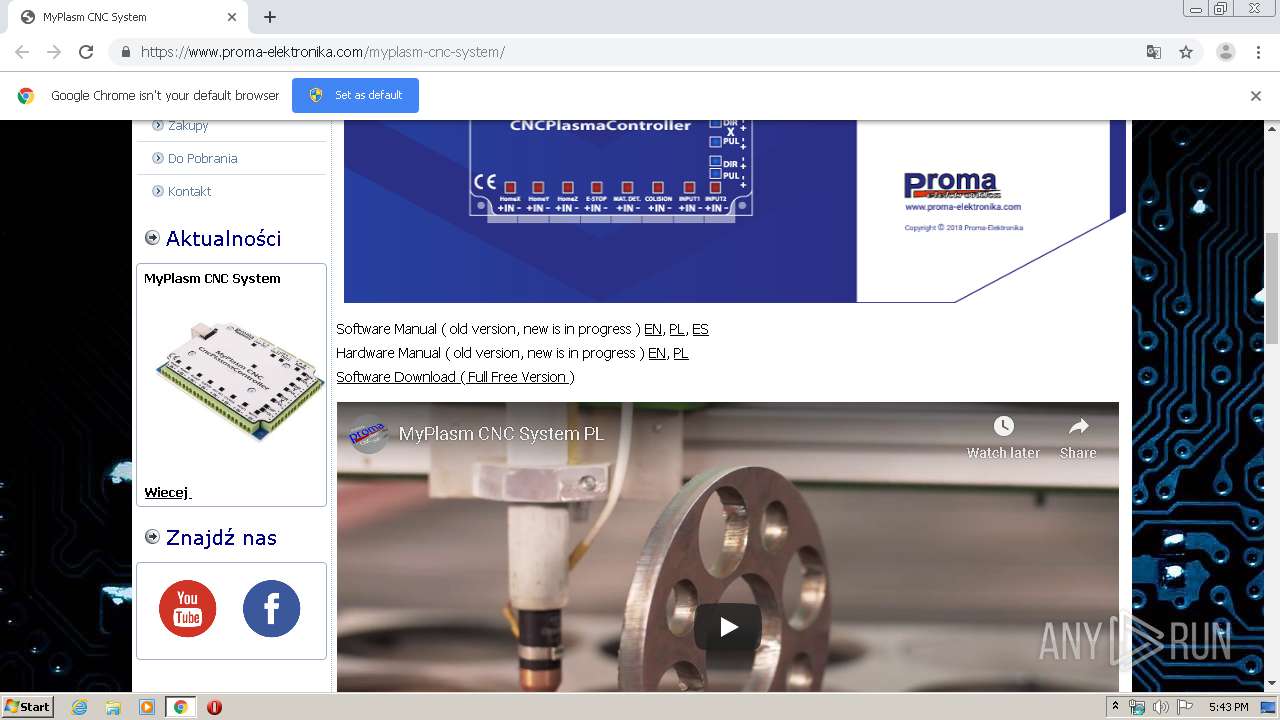
Task: Open video title MyPlasm CNC System PL
Action: click(501, 434)
